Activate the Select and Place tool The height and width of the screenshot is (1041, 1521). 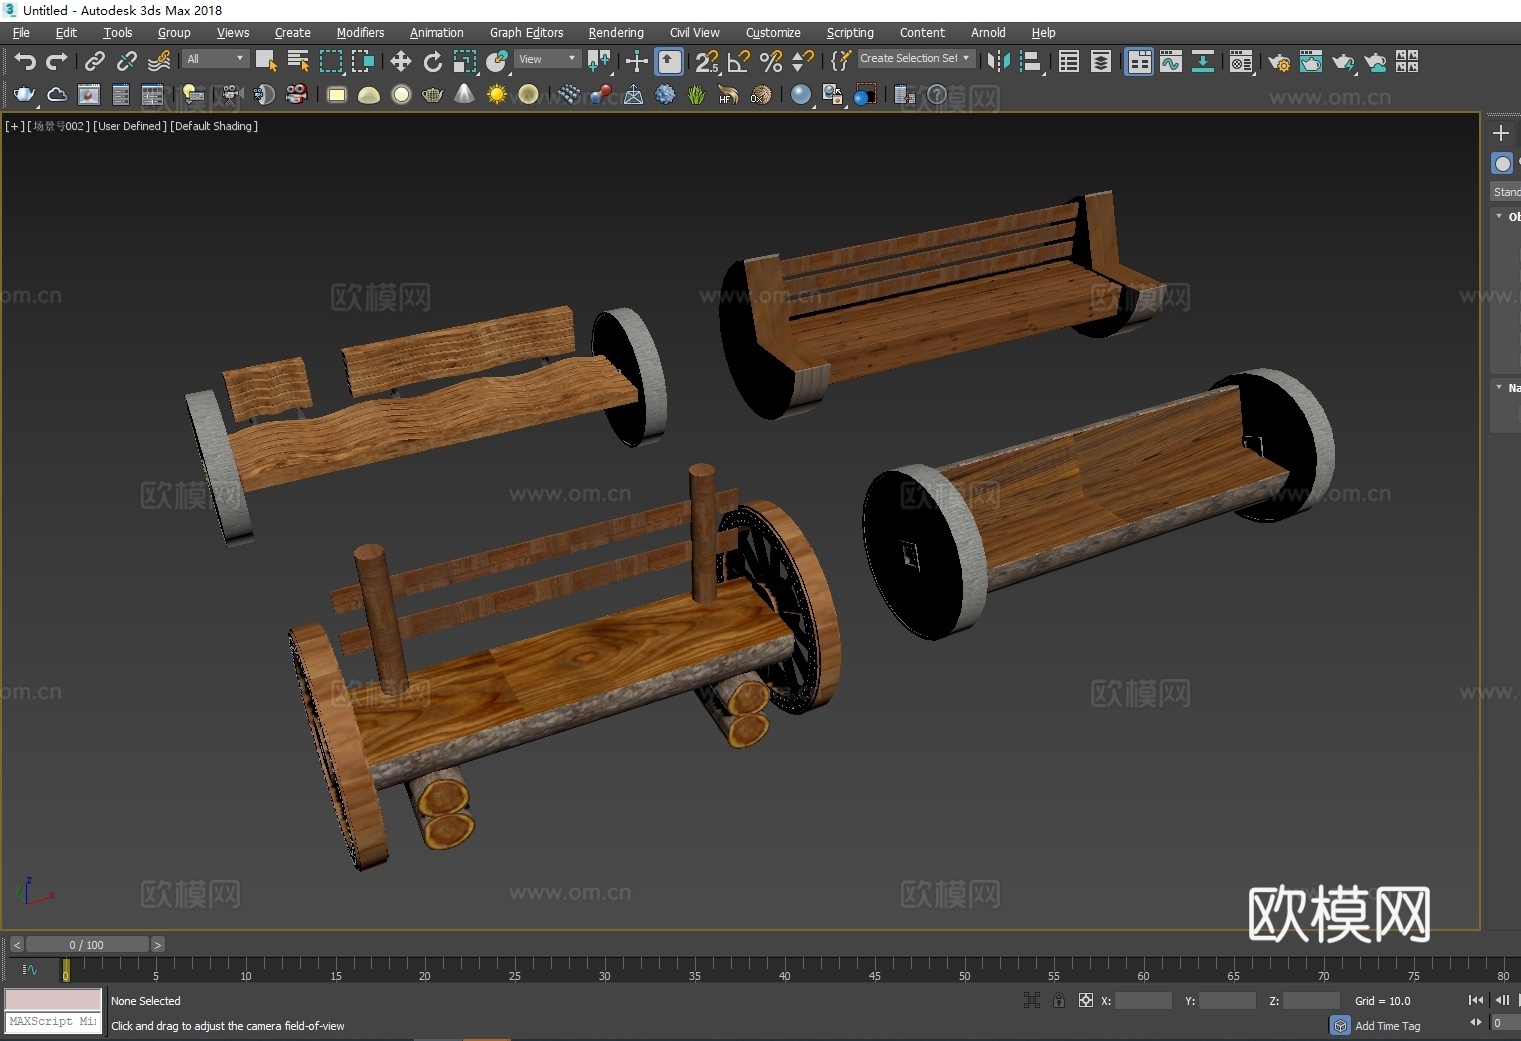(497, 62)
